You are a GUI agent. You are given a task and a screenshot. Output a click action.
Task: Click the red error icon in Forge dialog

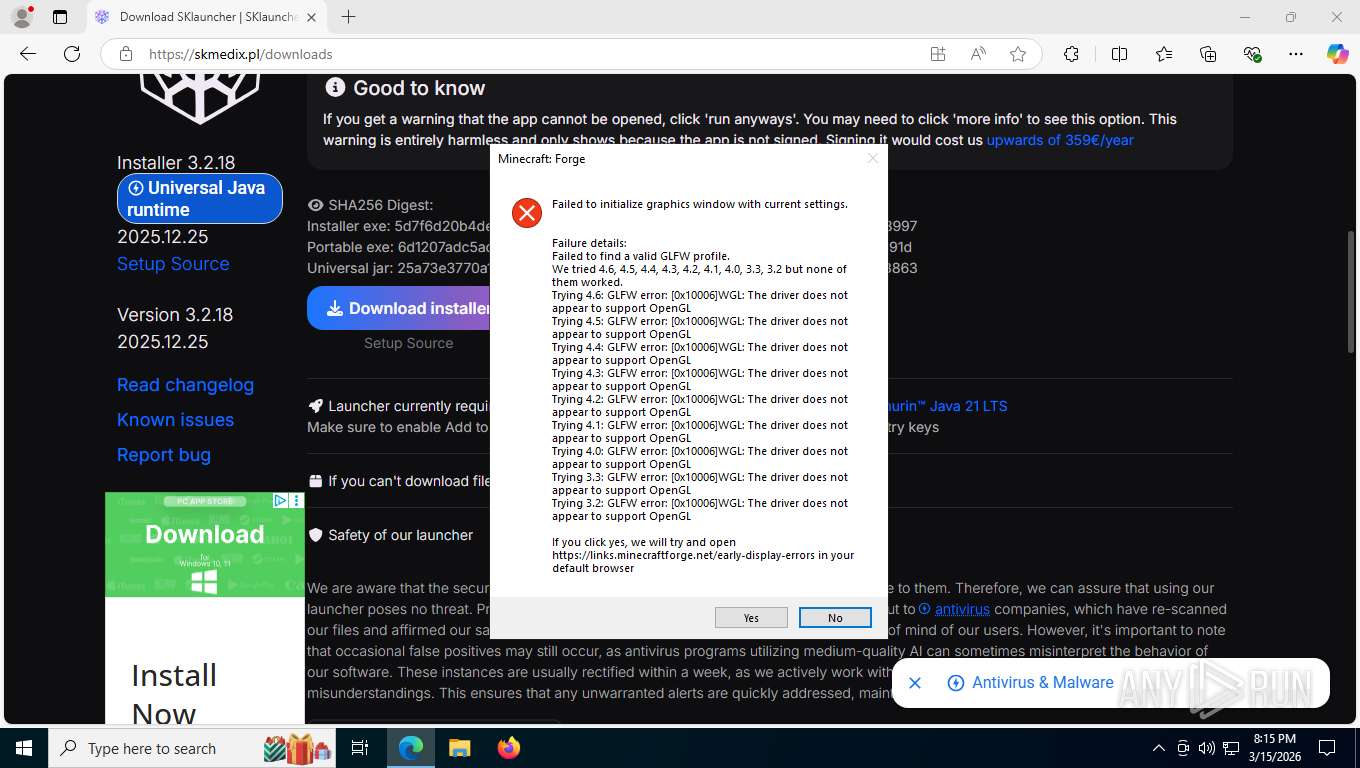527,212
